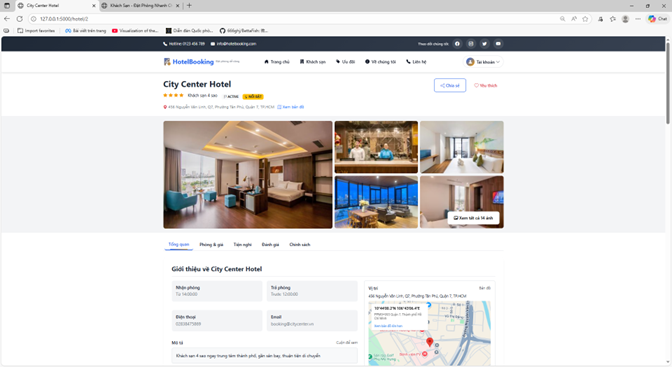
Task: Open the large main hotel room photo
Action: 248,174
